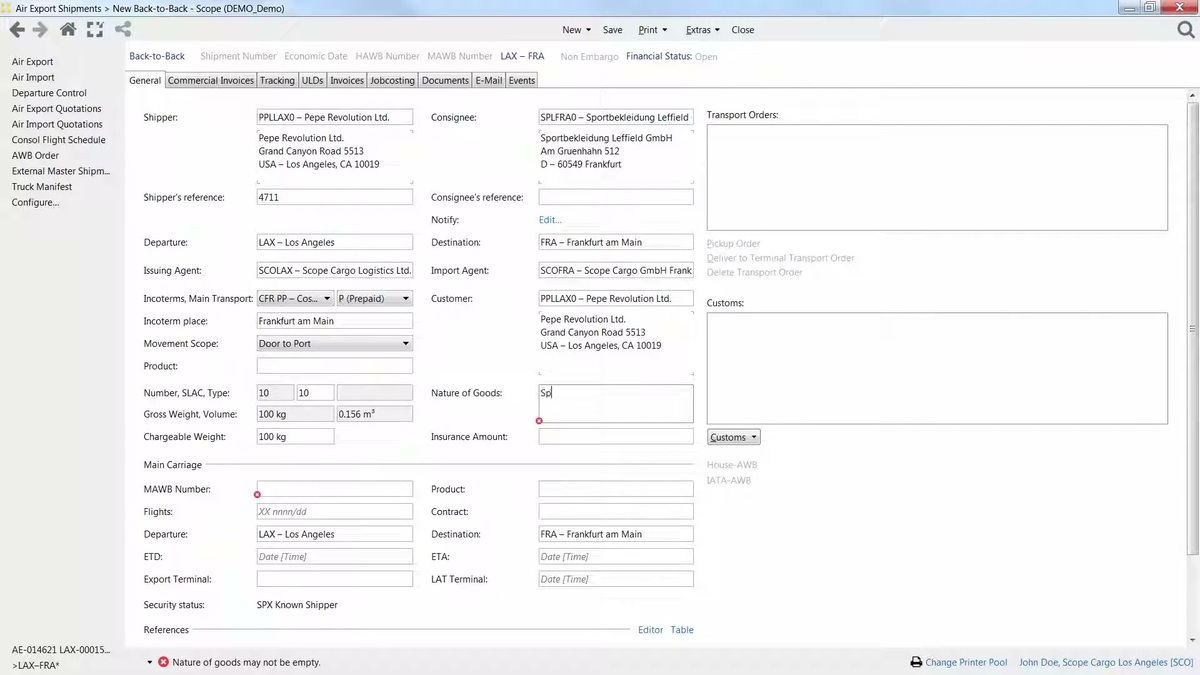Click the Notify Edit... link
The image size is (1200, 675).
pyautogui.click(x=550, y=220)
